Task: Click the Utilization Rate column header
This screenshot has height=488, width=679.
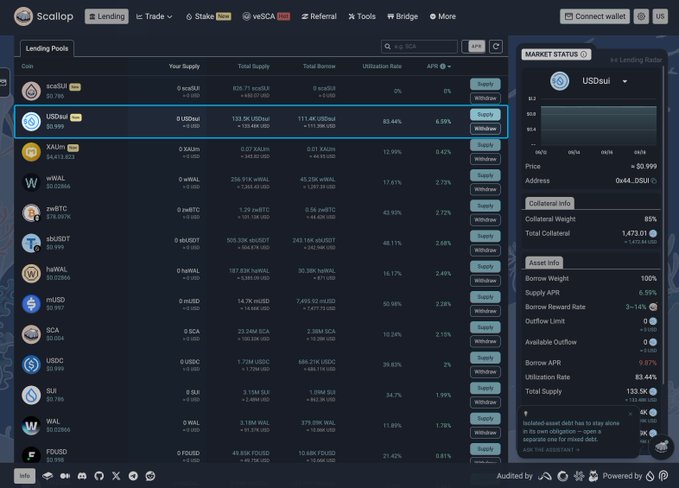Action: point(382,66)
